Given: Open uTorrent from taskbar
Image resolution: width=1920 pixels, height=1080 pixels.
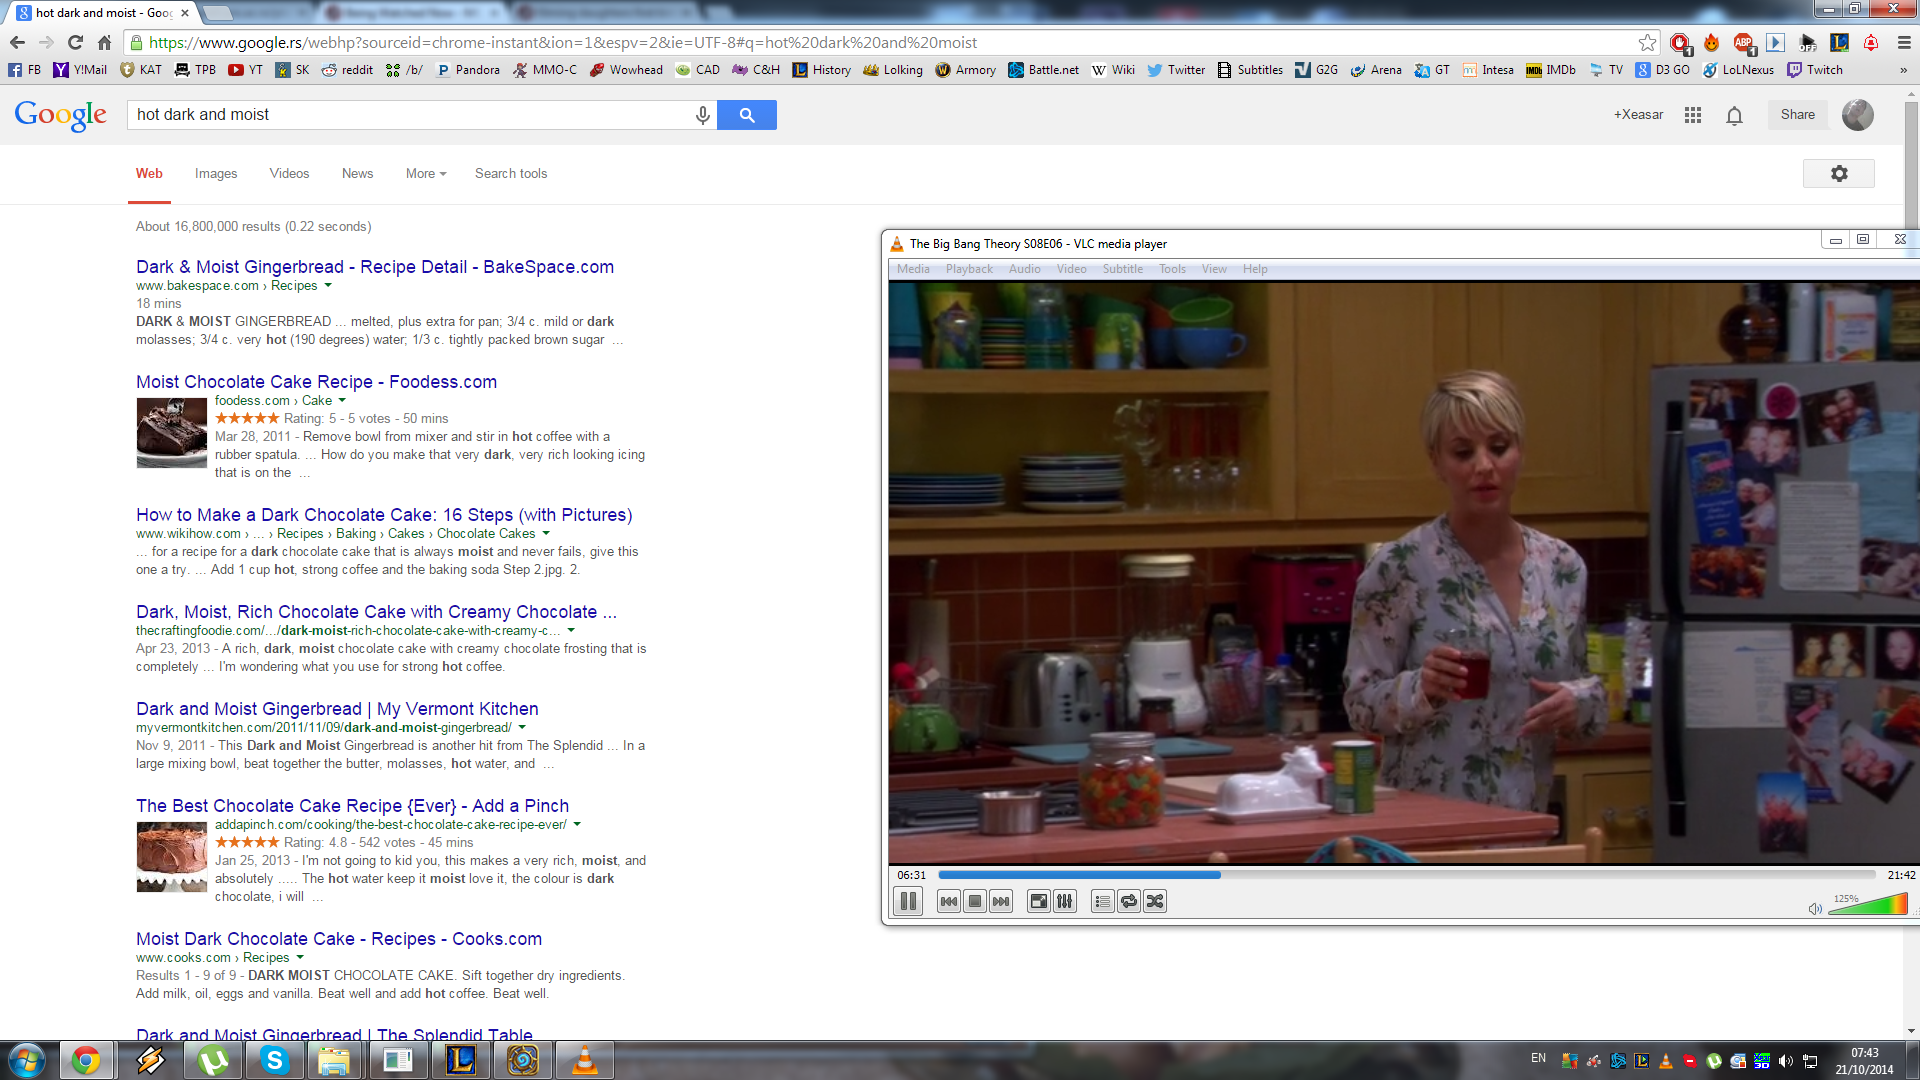Looking at the screenshot, I should (213, 1060).
